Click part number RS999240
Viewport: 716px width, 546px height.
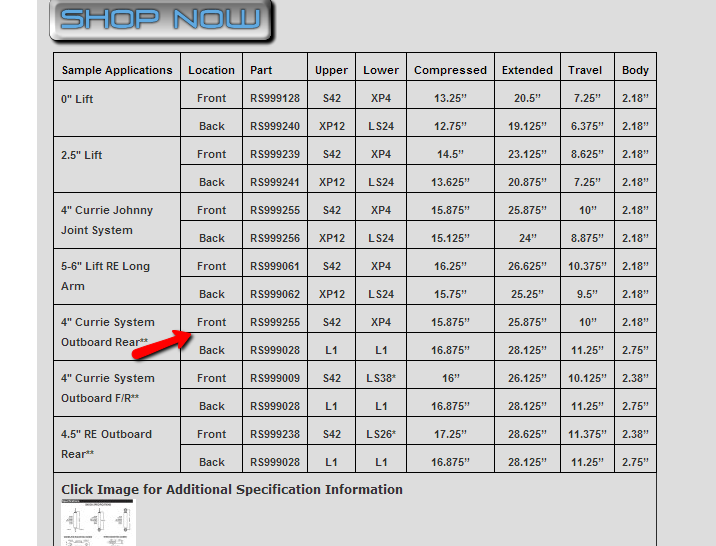[x=275, y=126]
